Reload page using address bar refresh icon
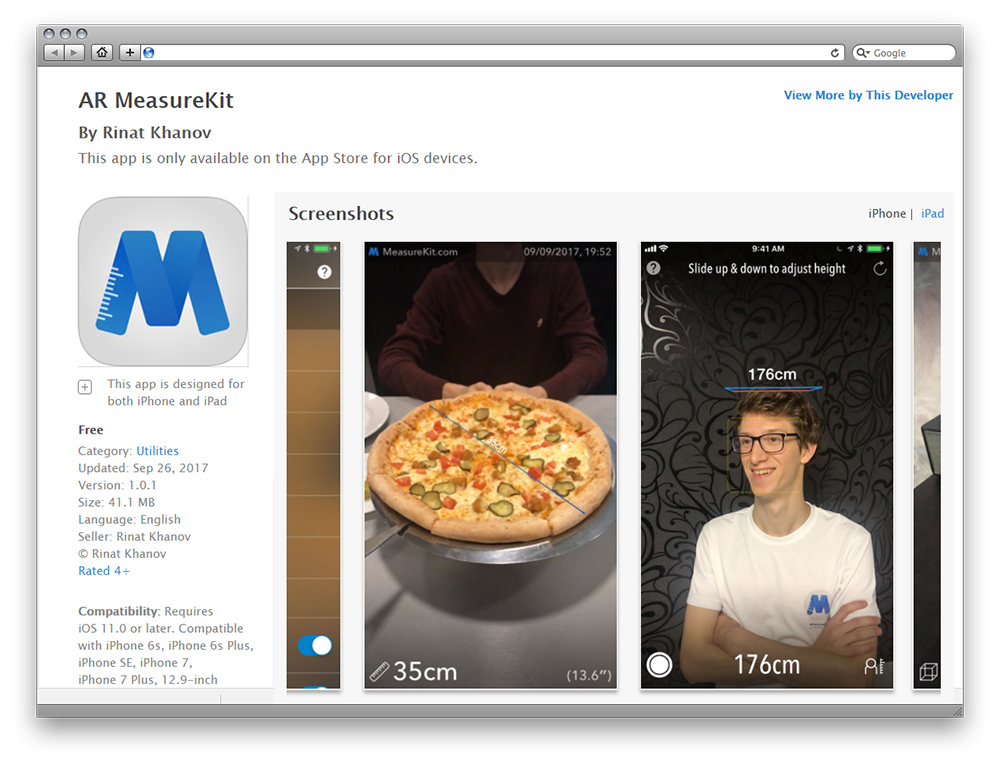Image resolution: width=1000 pixels, height=766 pixels. pos(835,53)
